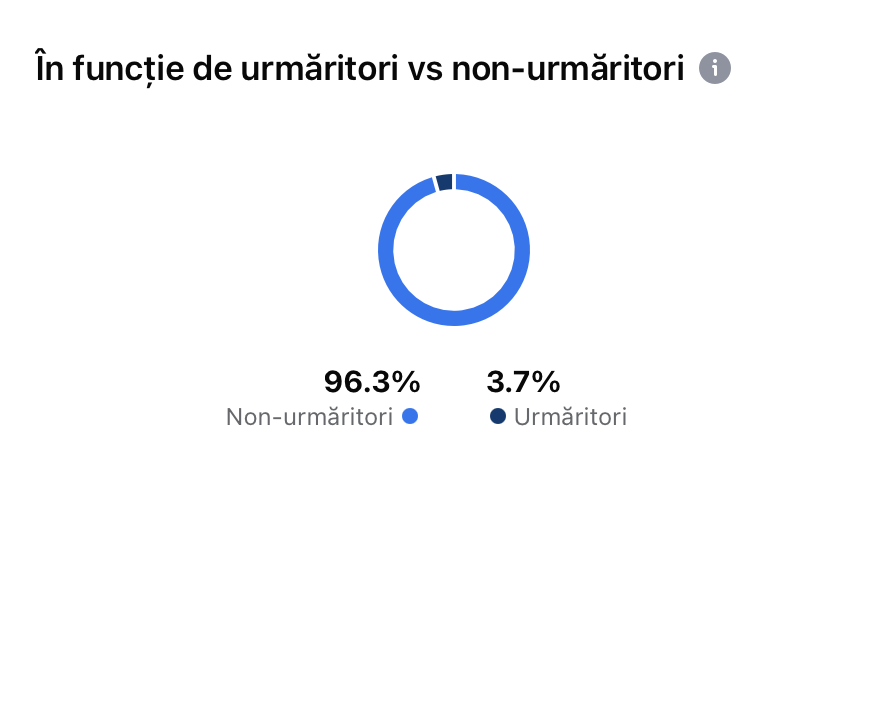Click the word "vs" in the heading

coord(421,68)
